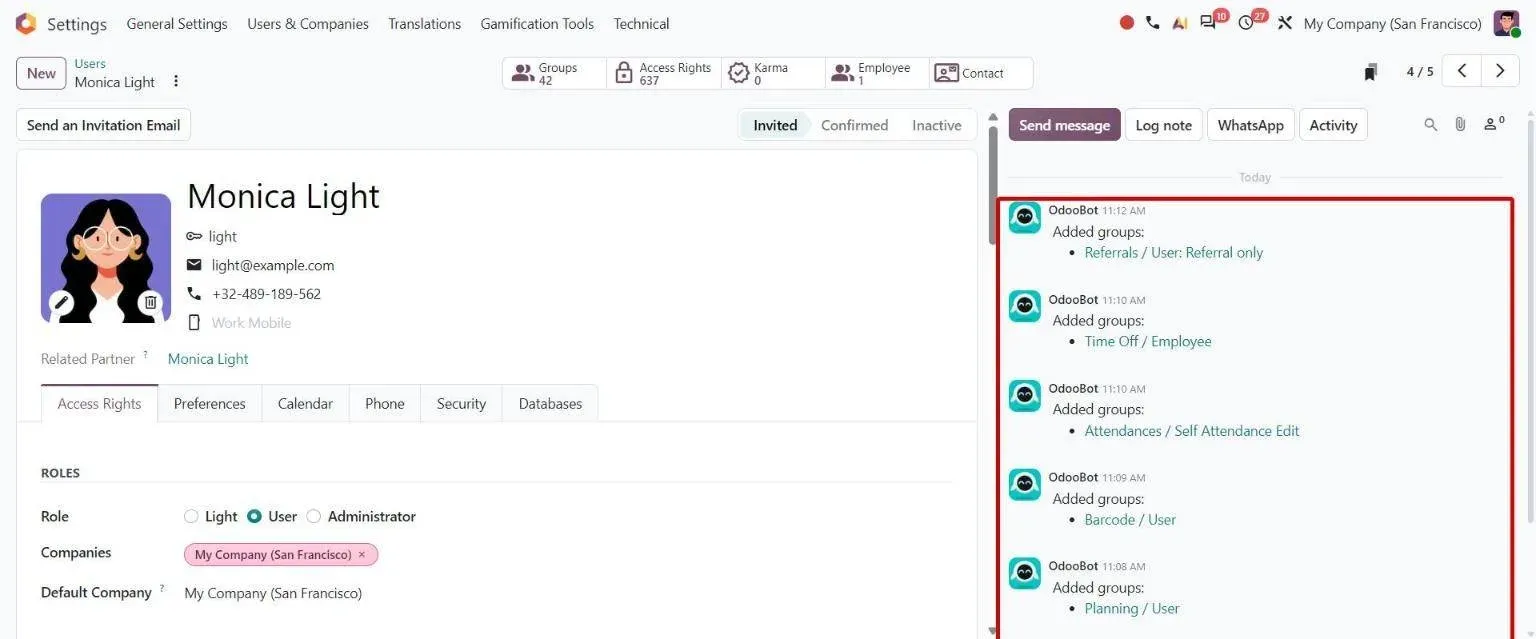Select the Administrator role radio button

tap(314, 516)
